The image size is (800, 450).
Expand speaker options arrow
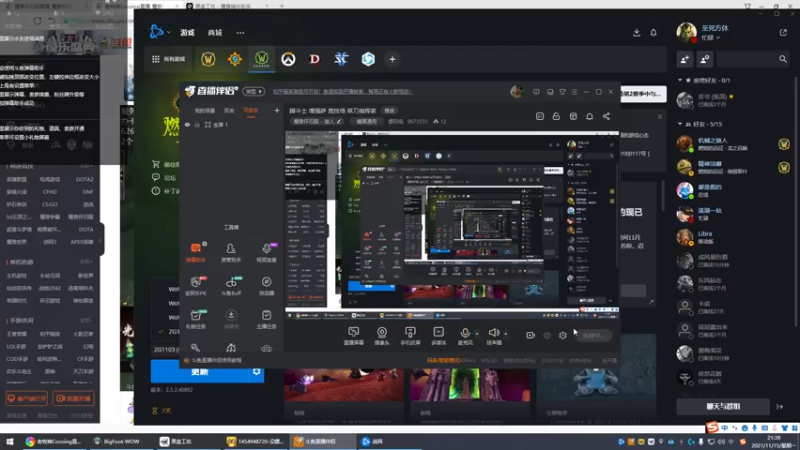pyautogui.click(x=506, y=334)
